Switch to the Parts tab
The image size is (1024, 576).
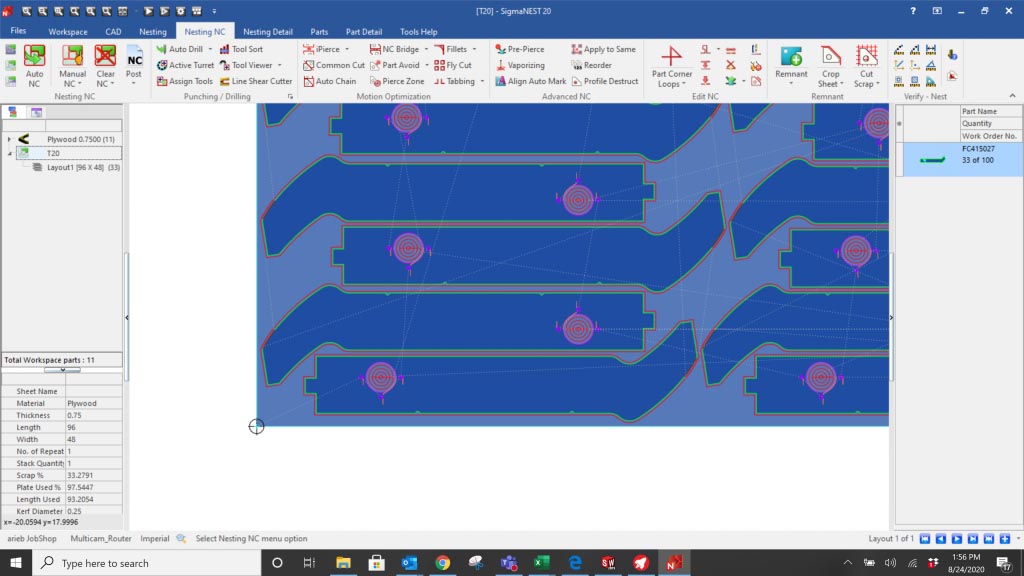click(x=319, y=31)
